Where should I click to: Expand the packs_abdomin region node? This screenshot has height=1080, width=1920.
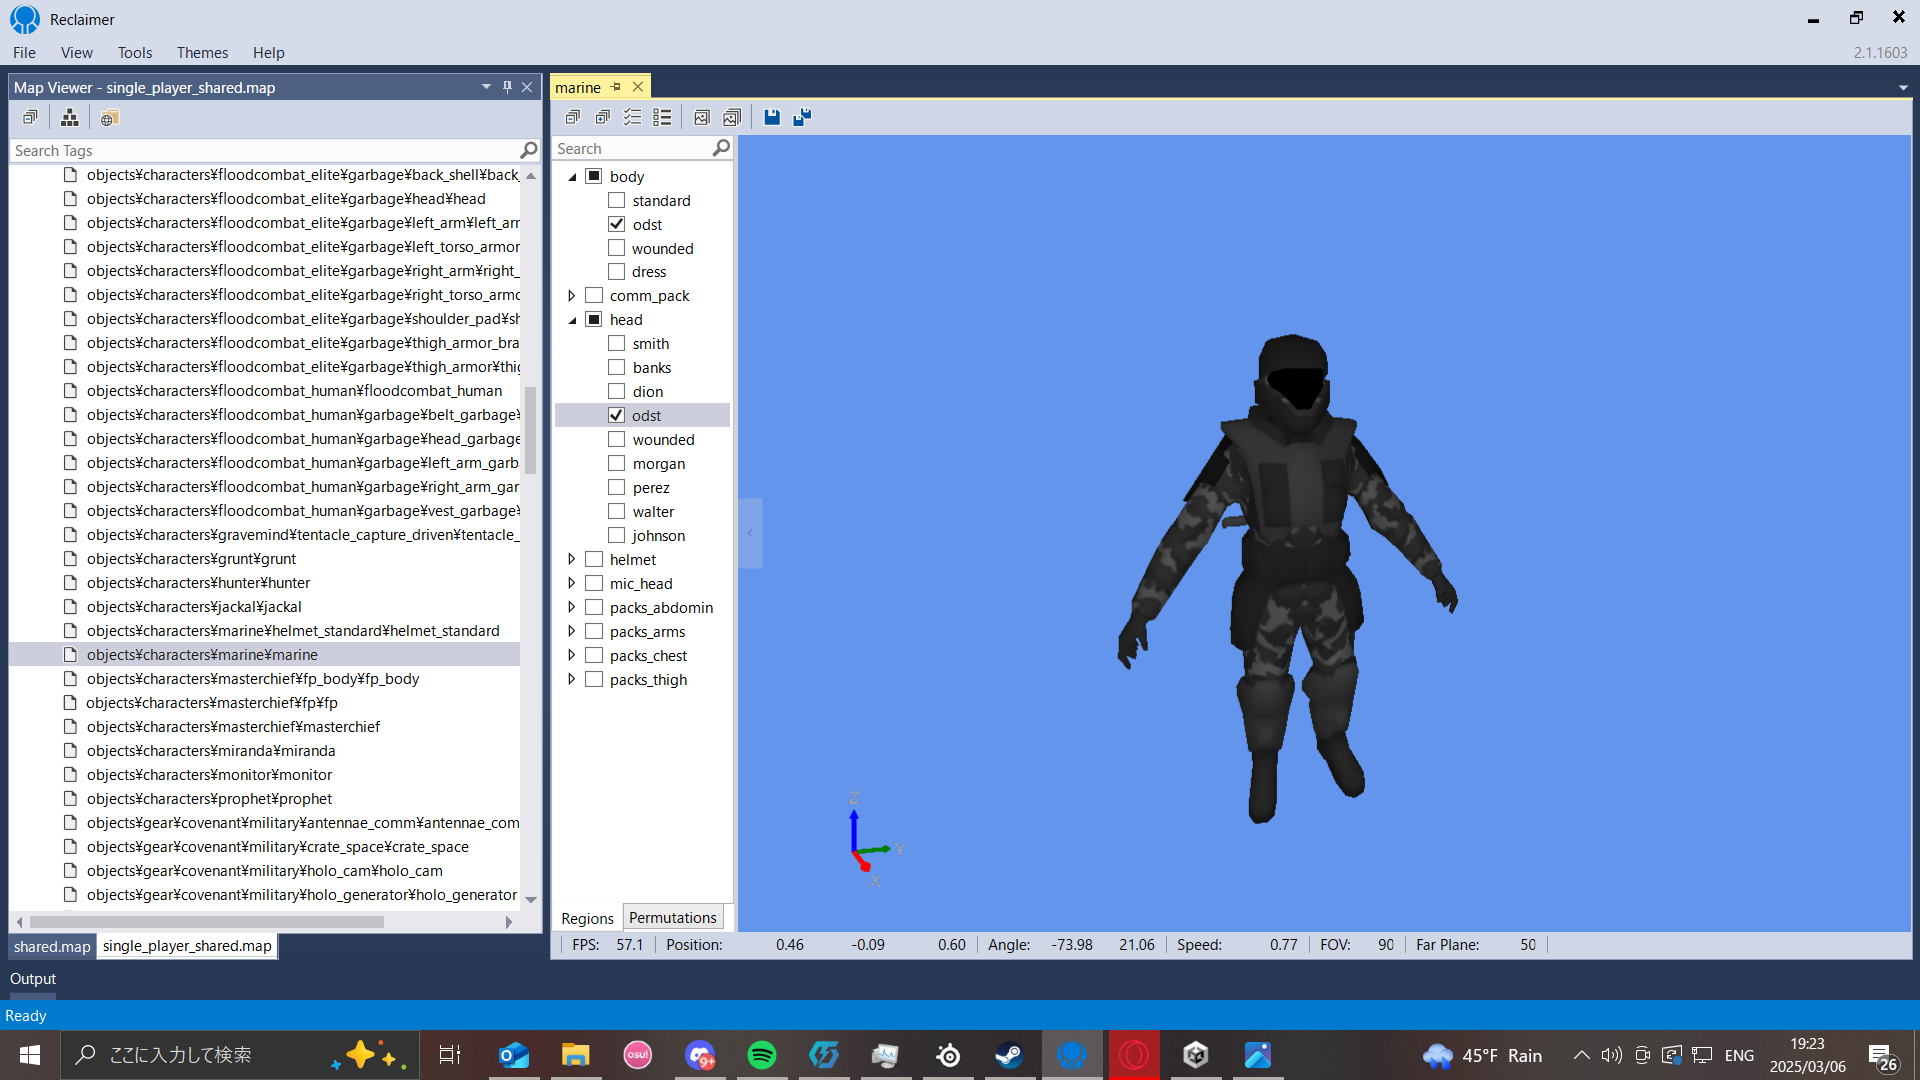pos(572,608)
